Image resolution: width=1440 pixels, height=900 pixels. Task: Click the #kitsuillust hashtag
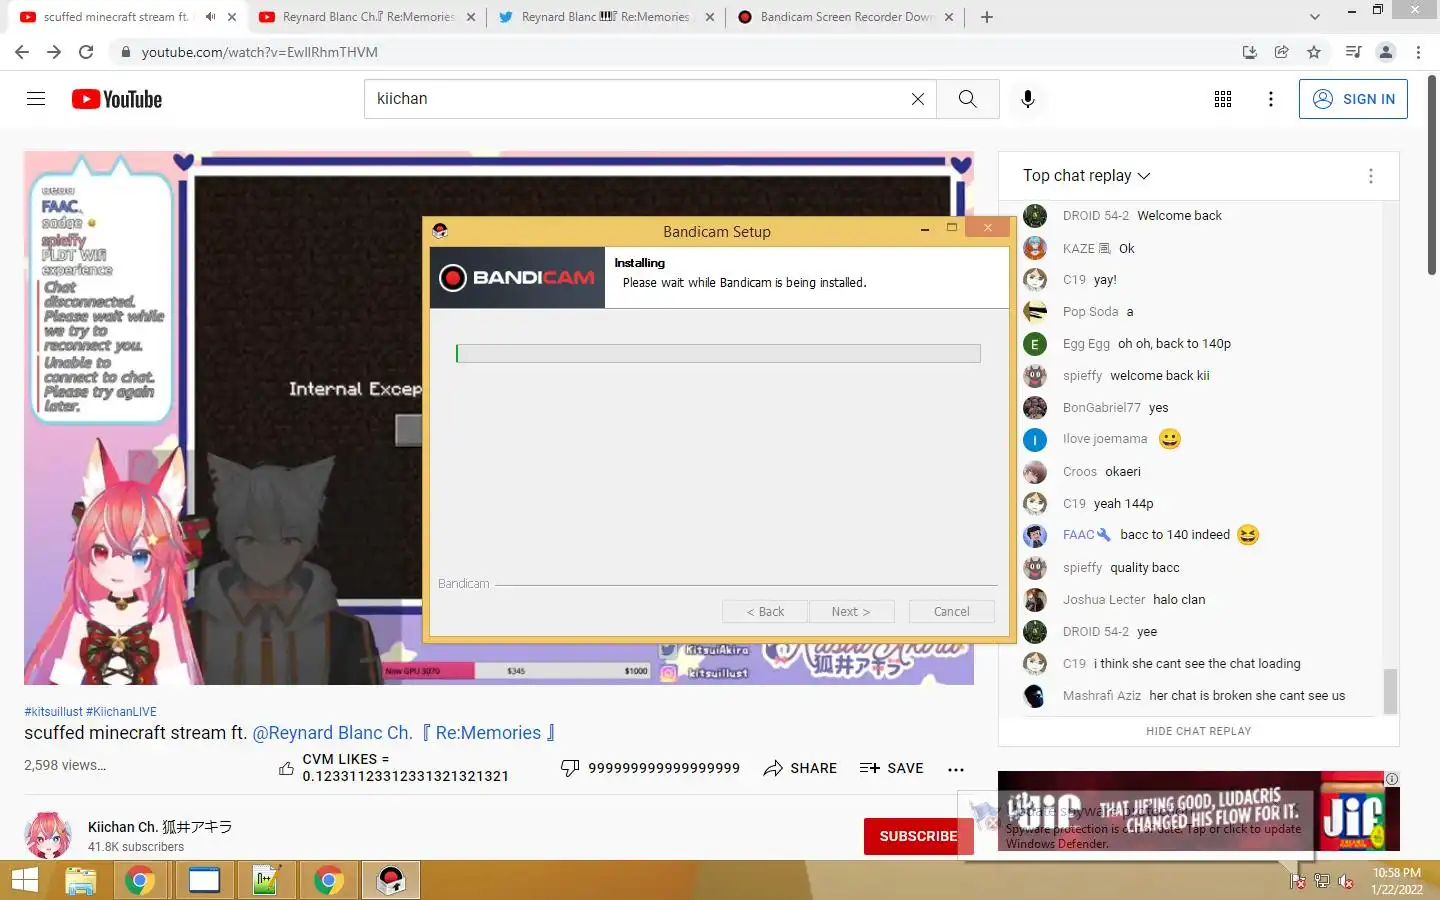(x=53, y=712)
